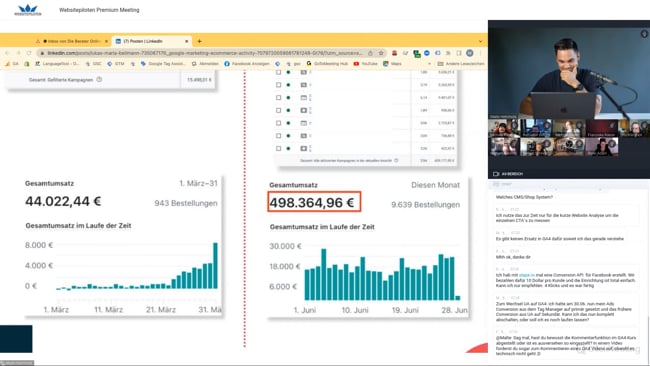Viewport: 650px width, 366px height.
Task: Click the green status dot in bottom campaign row
Action: (289, 148)
